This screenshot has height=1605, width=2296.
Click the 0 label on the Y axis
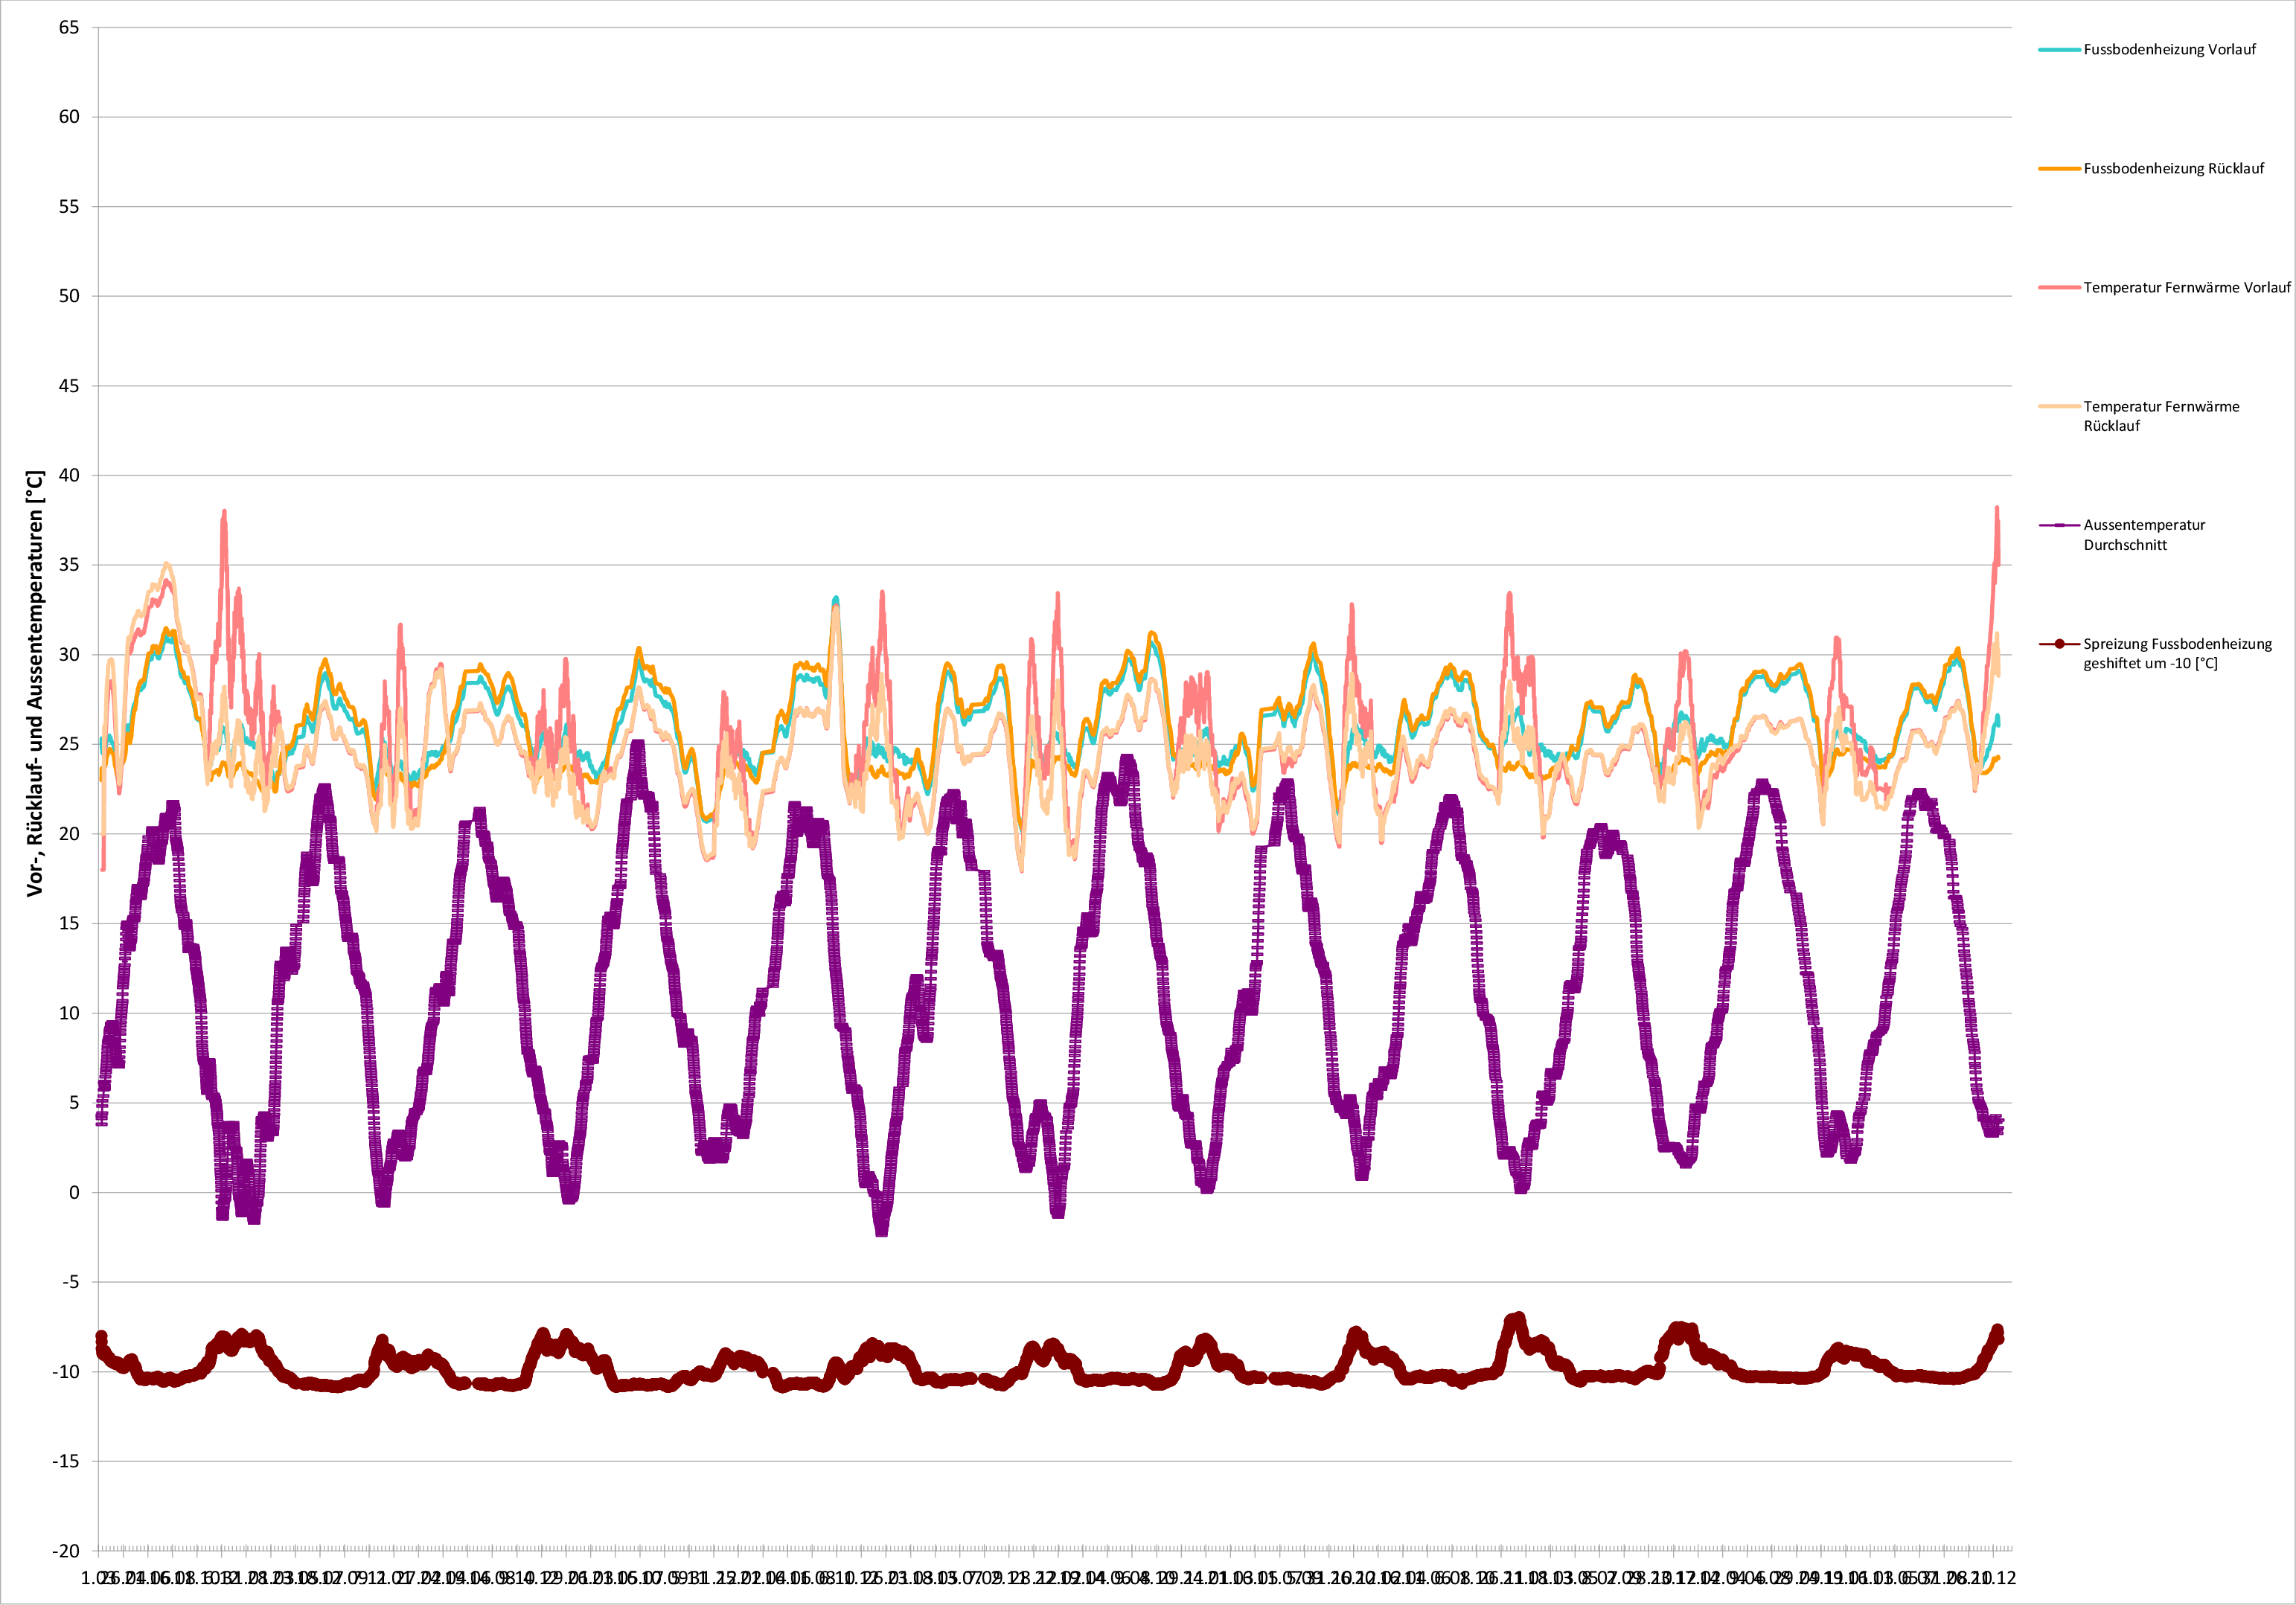pyautogui.click(x=74, y=1192)
